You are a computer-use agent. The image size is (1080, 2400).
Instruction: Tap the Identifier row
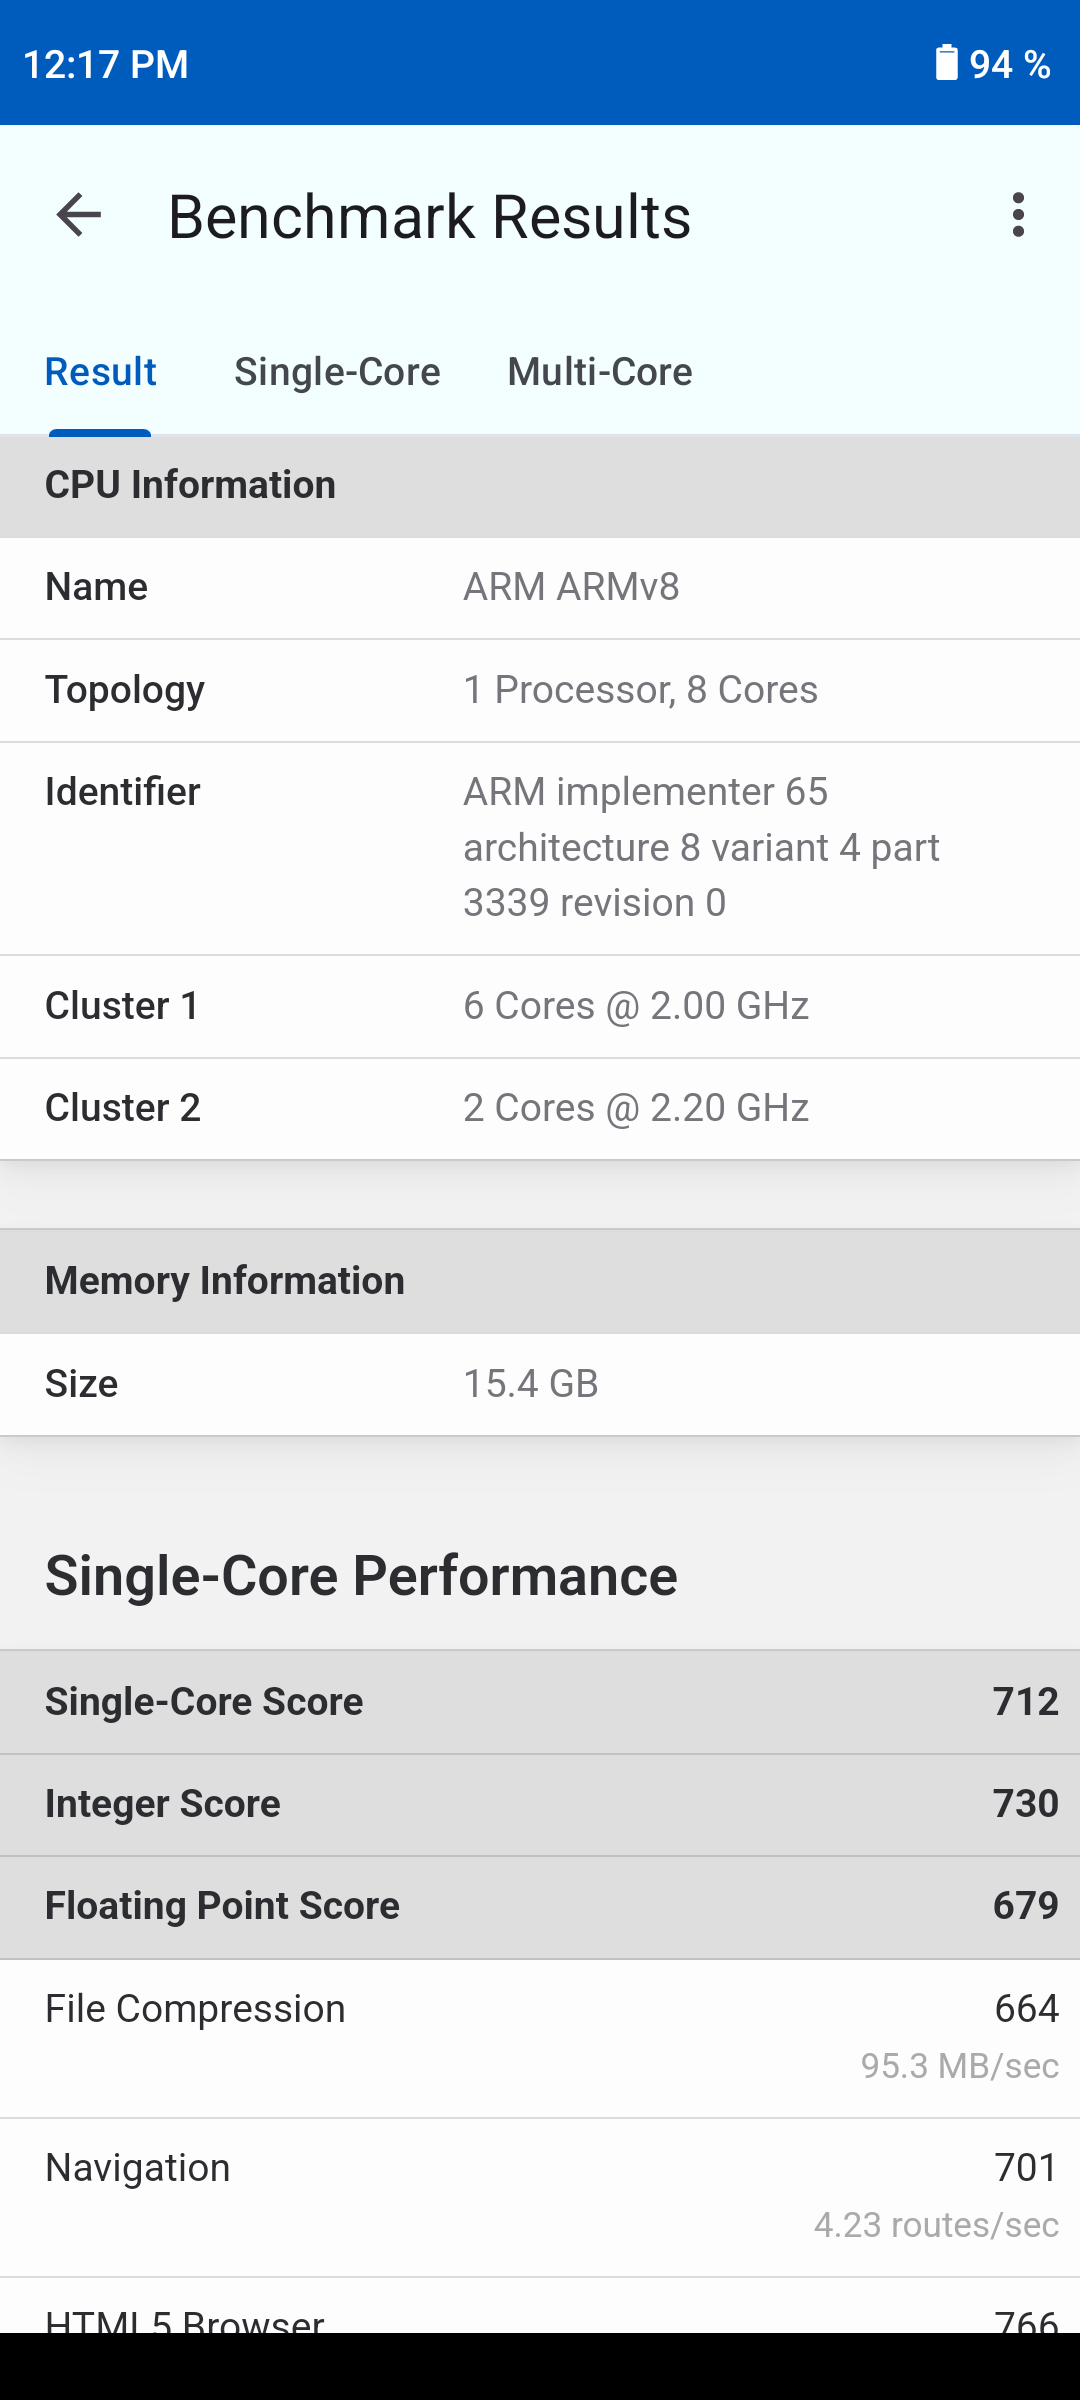click(540, 848)
